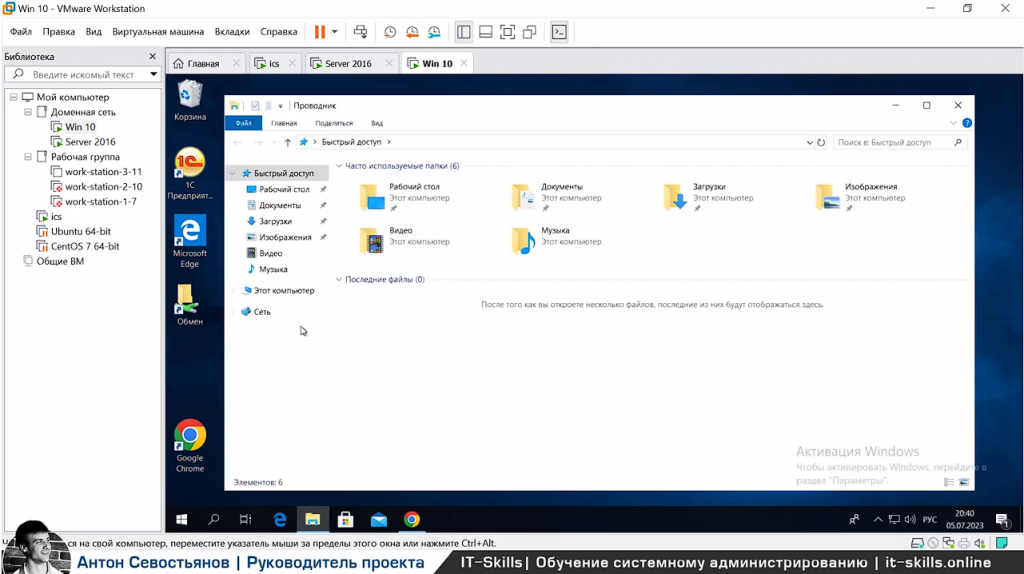Click the revert to snapshot icon
The height and width of the screenshot is (574, 1024).
click(412, 32)
